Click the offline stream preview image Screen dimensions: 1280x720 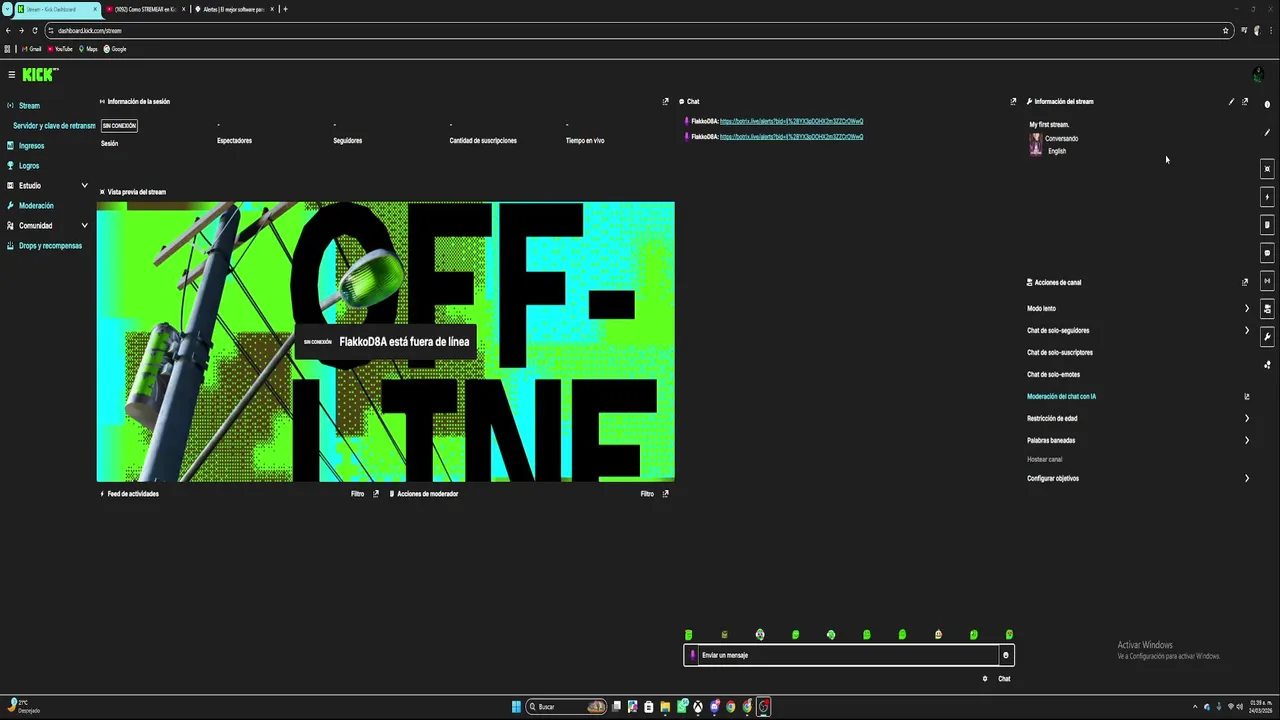click(385, 342)
